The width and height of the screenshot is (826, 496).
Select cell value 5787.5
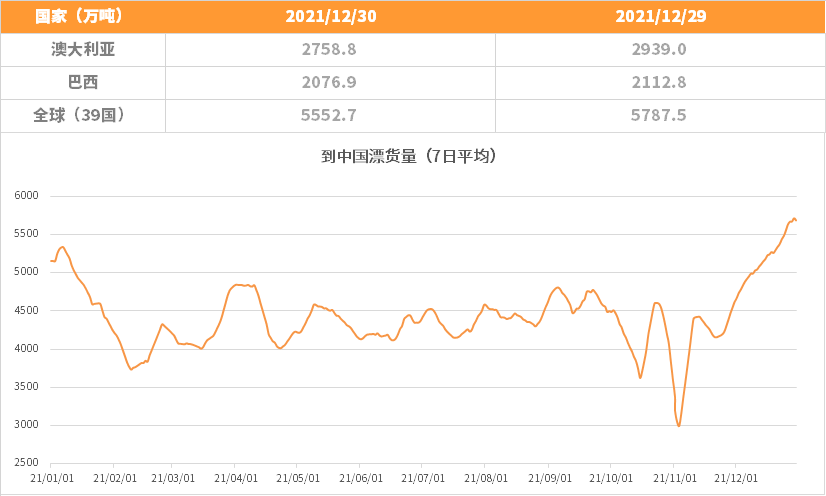click(x=658, y=115)
